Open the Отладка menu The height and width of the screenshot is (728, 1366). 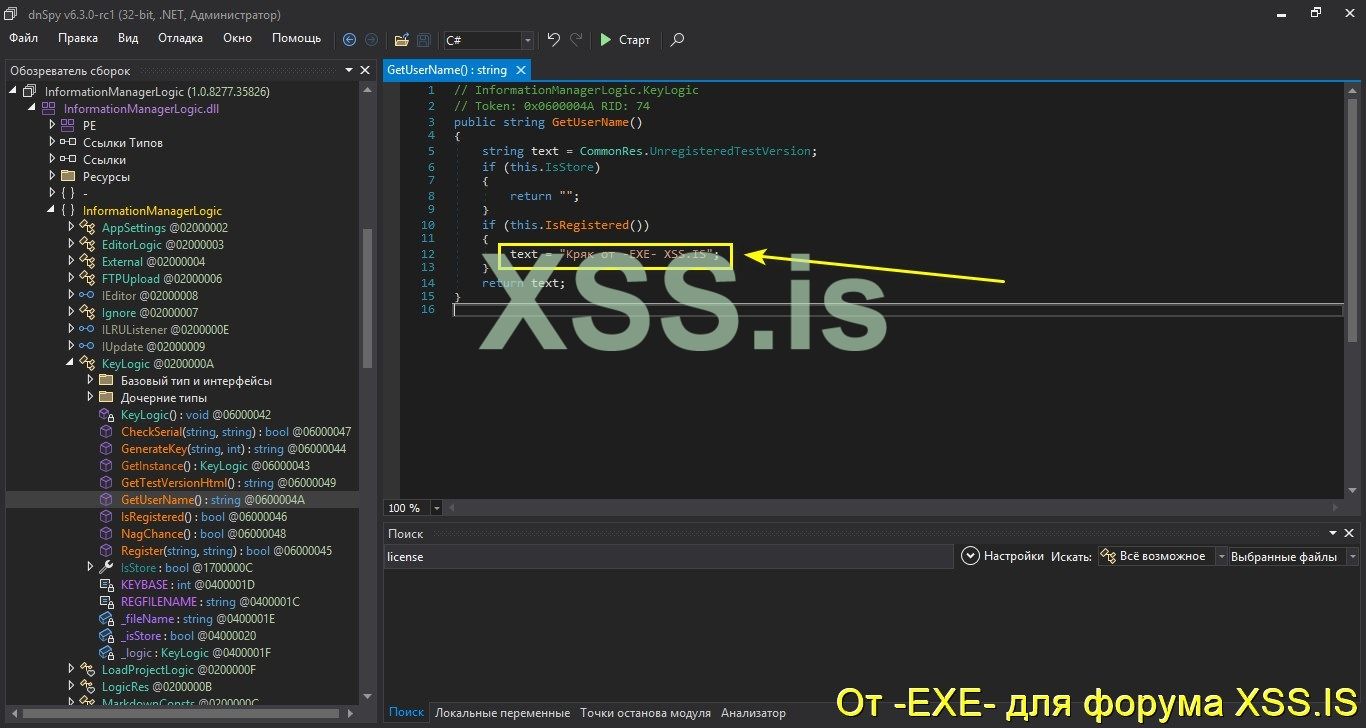click(x=180, y=38)
